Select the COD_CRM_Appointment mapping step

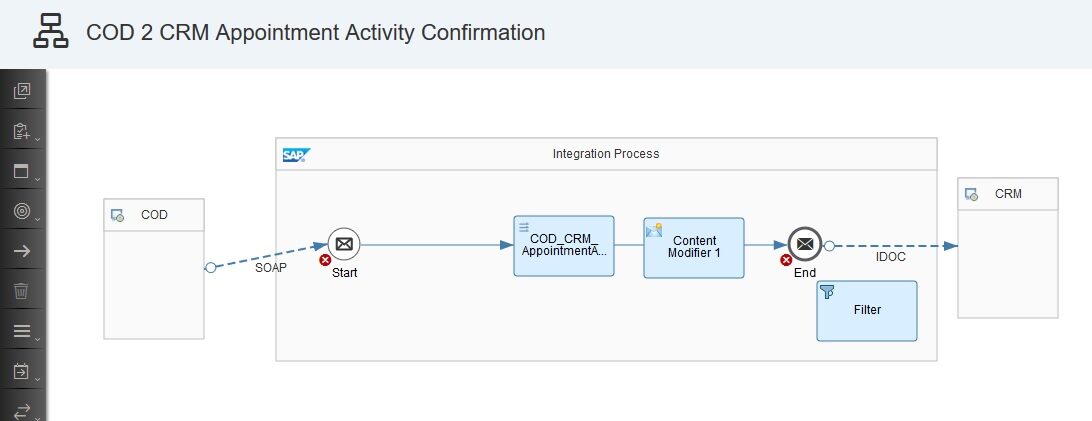tap(564, 246)
